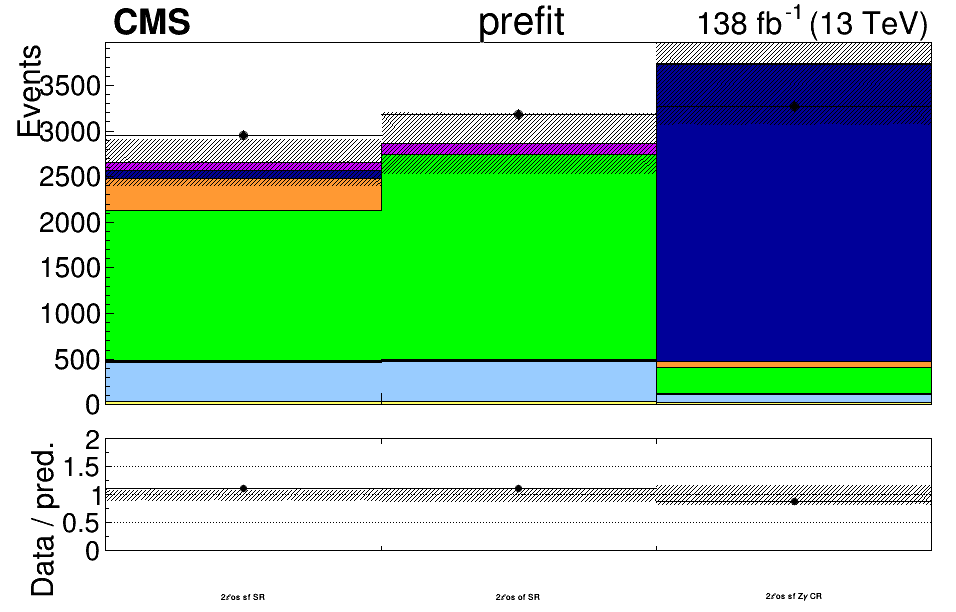
Task: Click the green area in the middle bin
Action: pyautogui.click(x=519, y=257)
